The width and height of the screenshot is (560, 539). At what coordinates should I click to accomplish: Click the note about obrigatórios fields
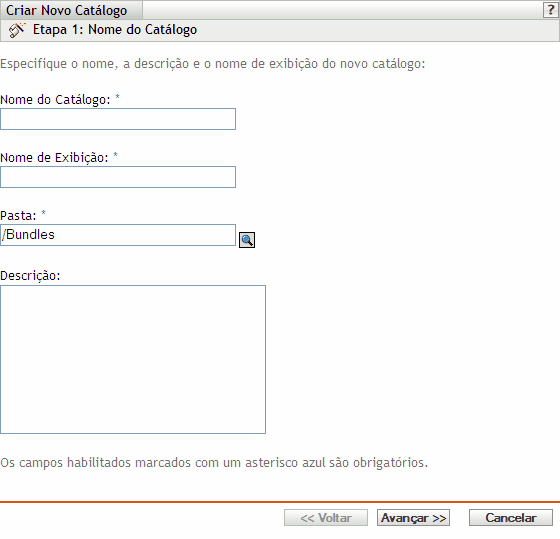click(x=214, y=463)
